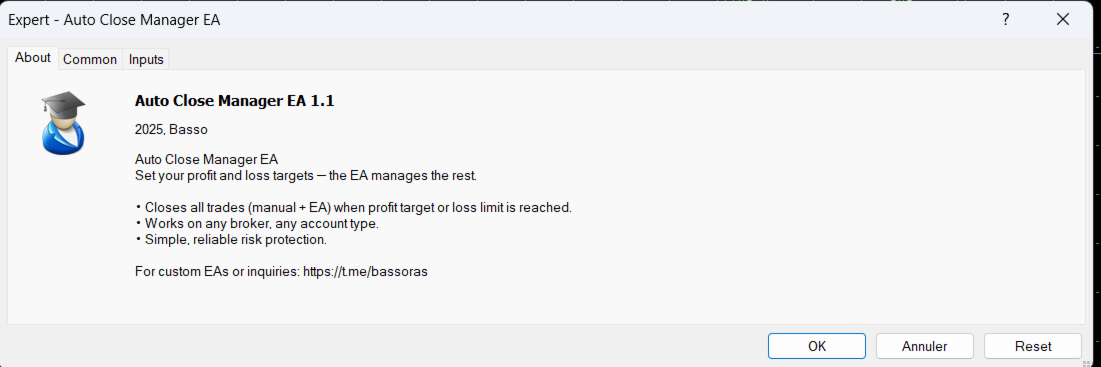Click the Expert Advisor graduation cap icon
Viewport: 1101px width, 367px height.
[63, 124]
